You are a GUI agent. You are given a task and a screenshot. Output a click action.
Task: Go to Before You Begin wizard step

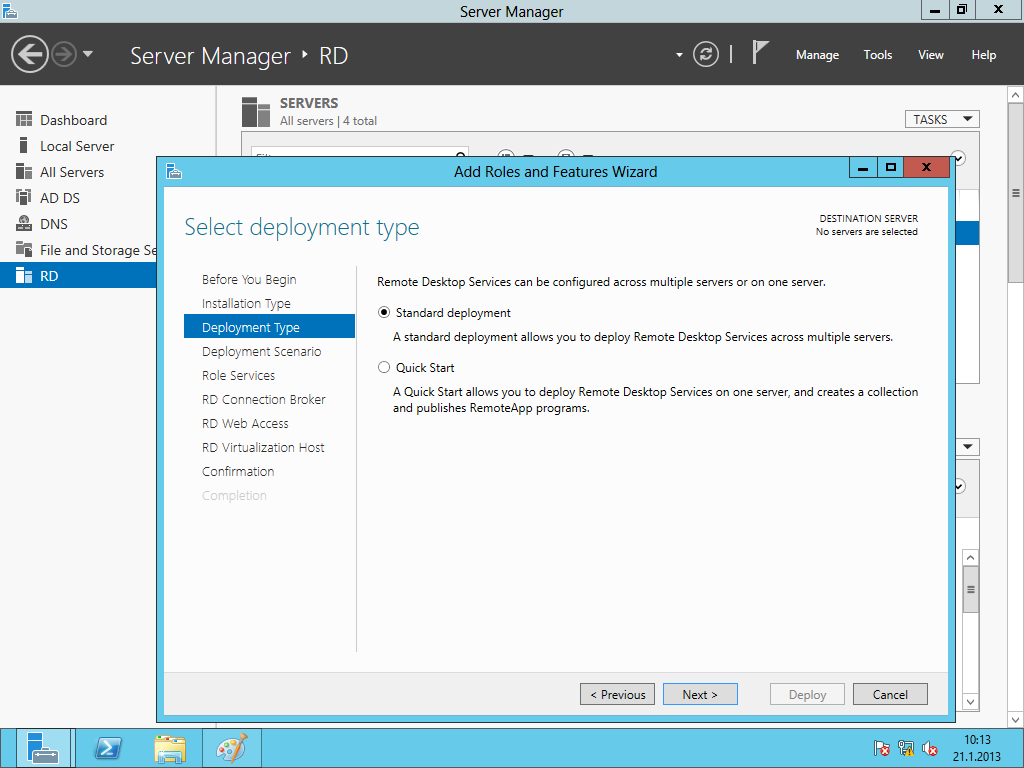(x=249, y=279)
